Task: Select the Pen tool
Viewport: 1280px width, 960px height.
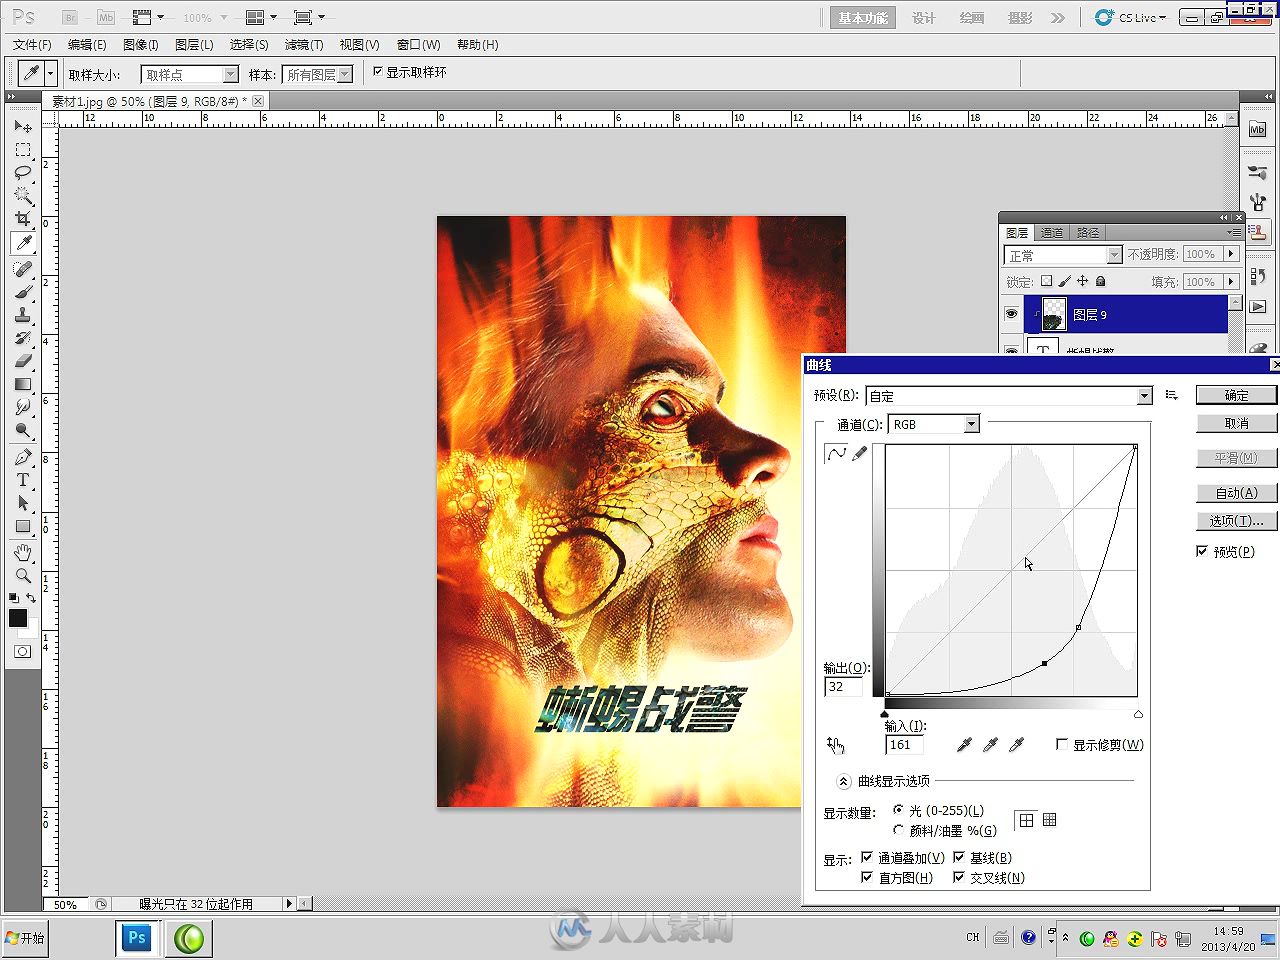Action: (x=23, y=457)
